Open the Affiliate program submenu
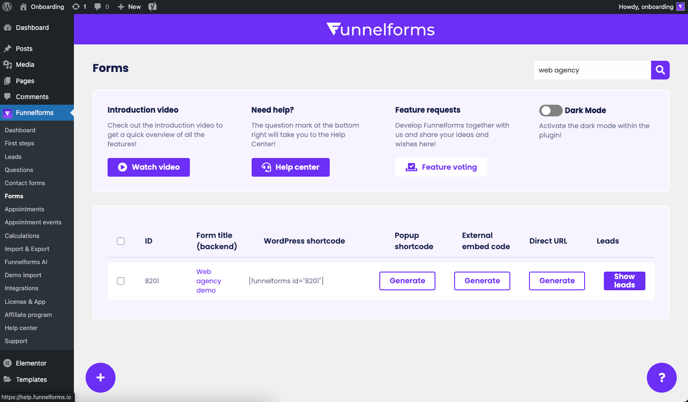The height and width of the screenshot is (402, 688). pyautogui.click(x=28, y=315)
